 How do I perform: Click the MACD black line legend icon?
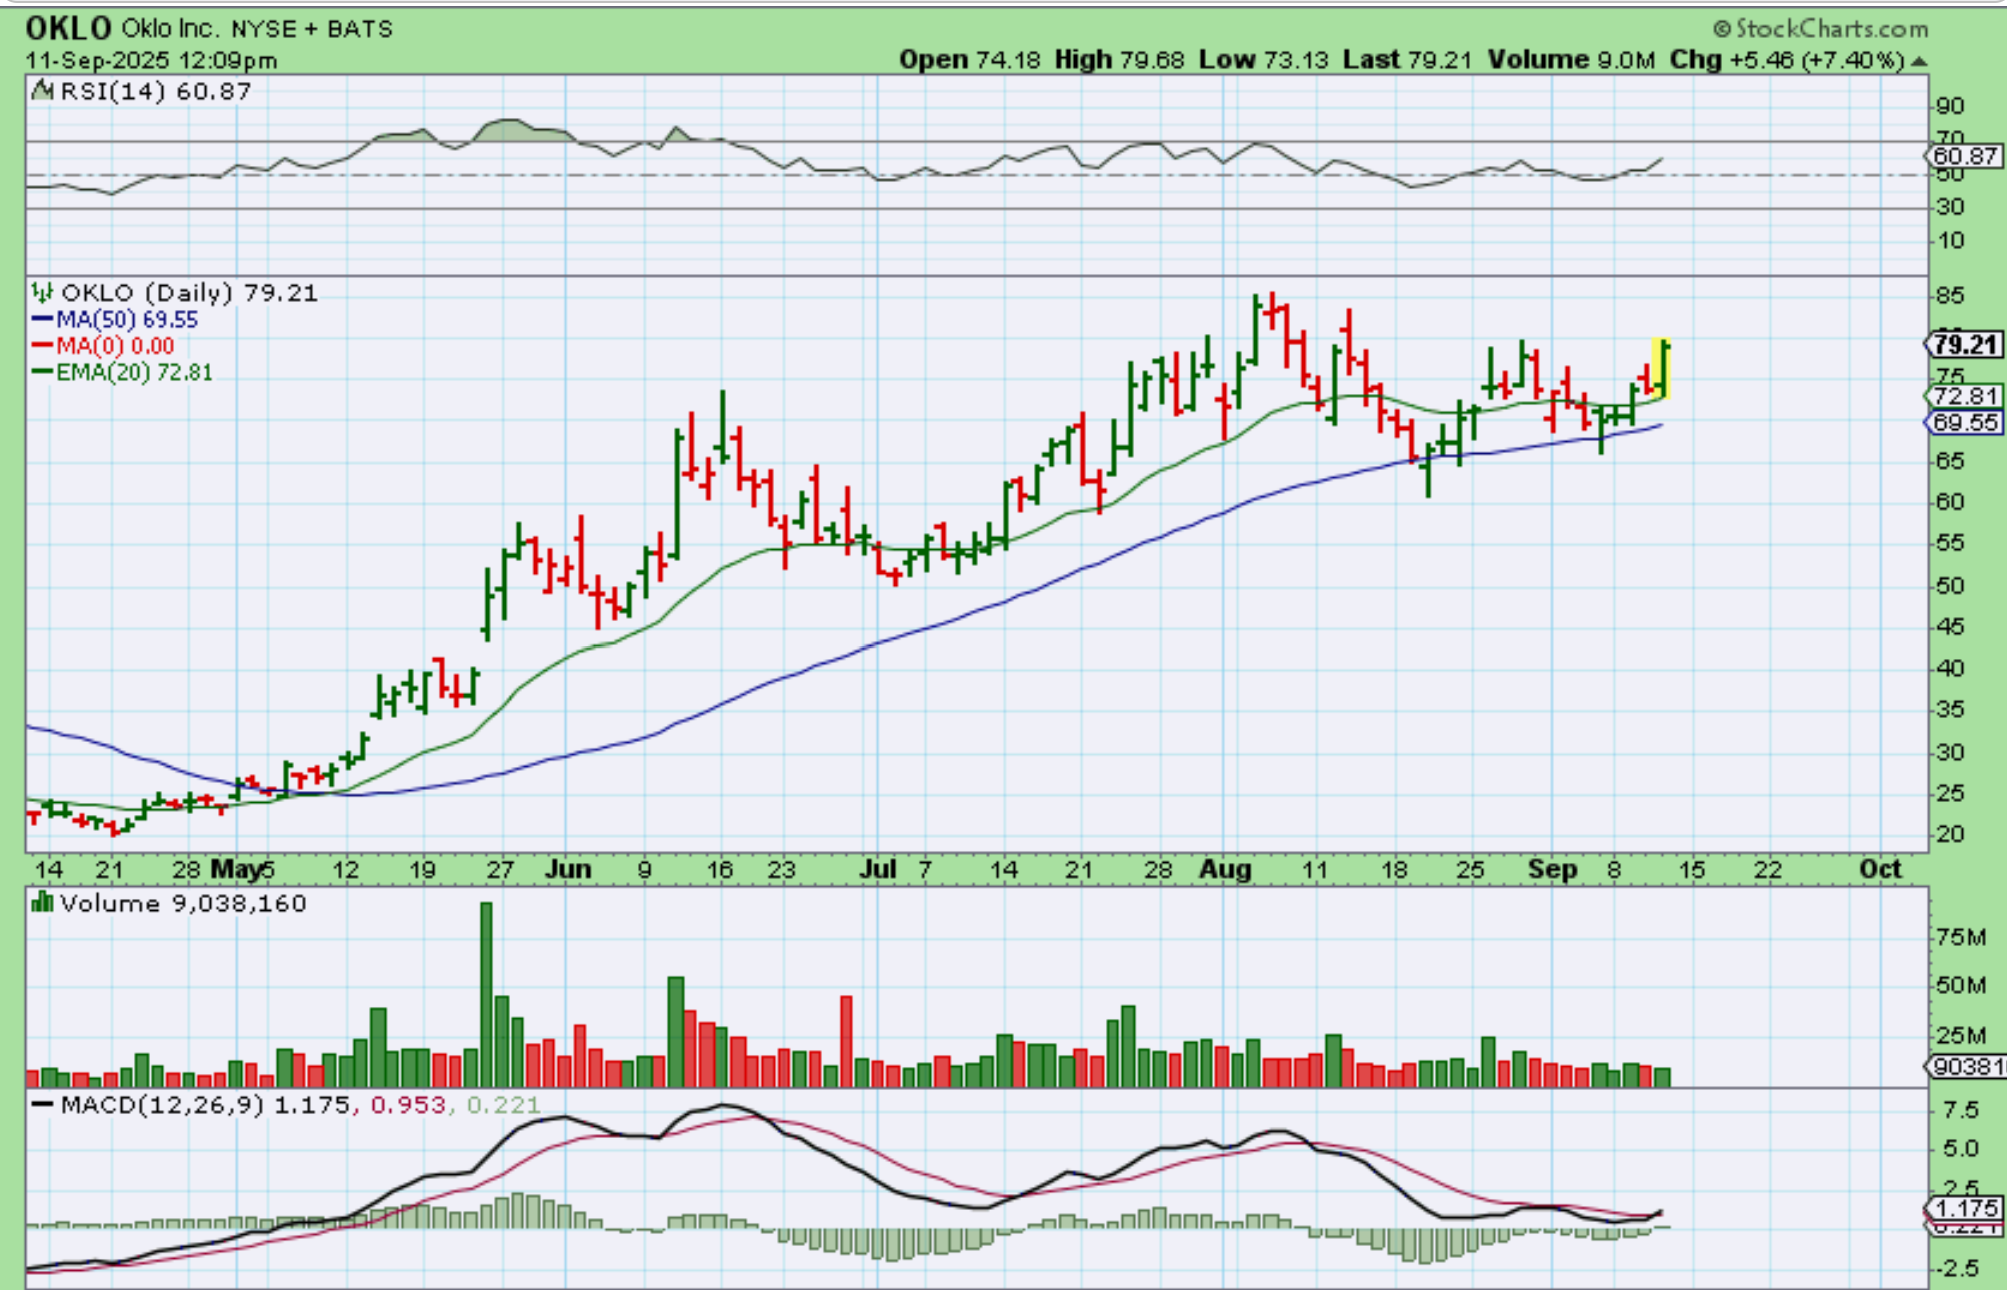[43, 1105]
